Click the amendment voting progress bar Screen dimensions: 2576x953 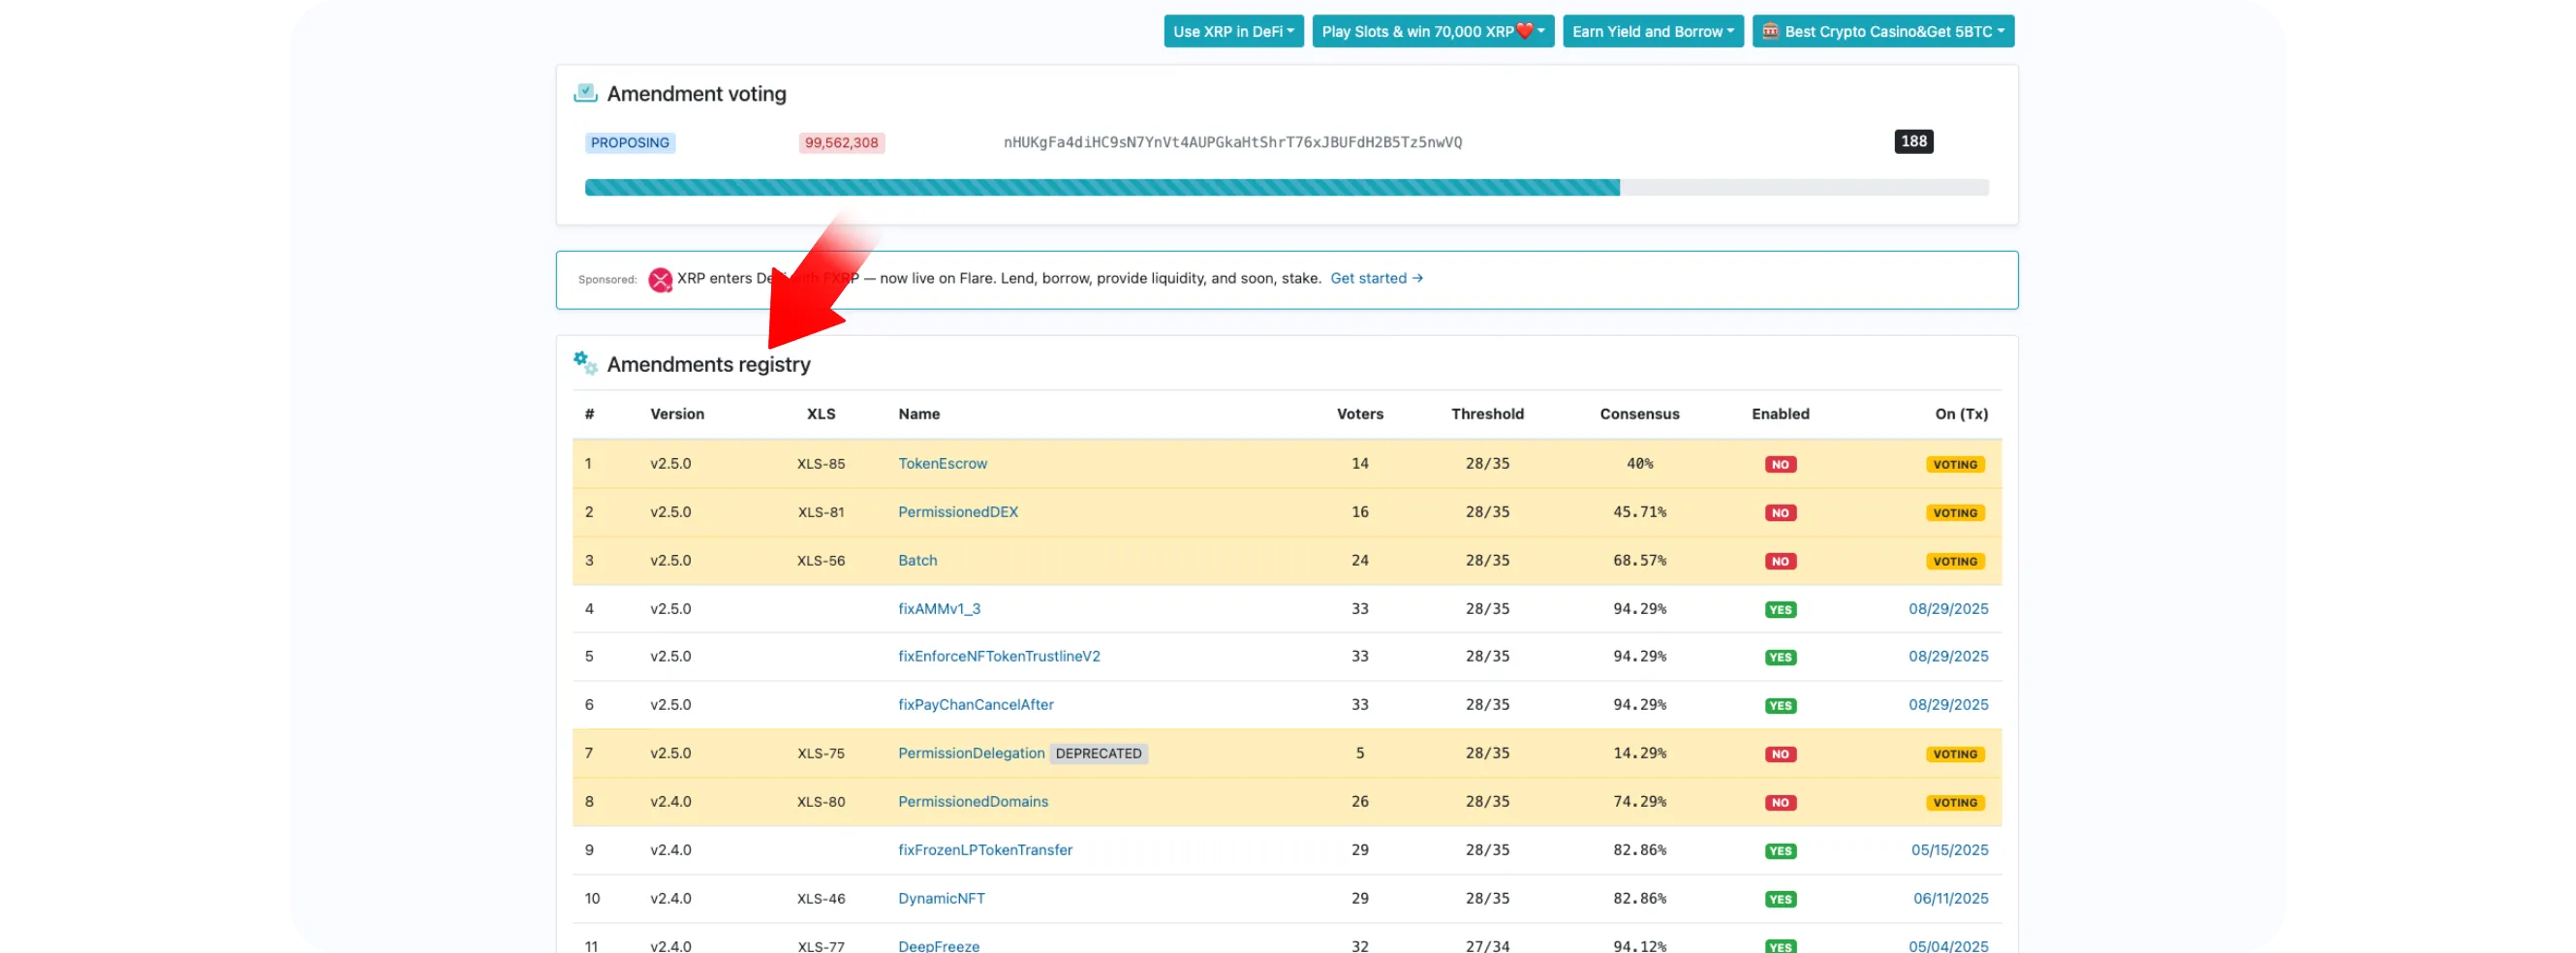[x=1286, y=188]
